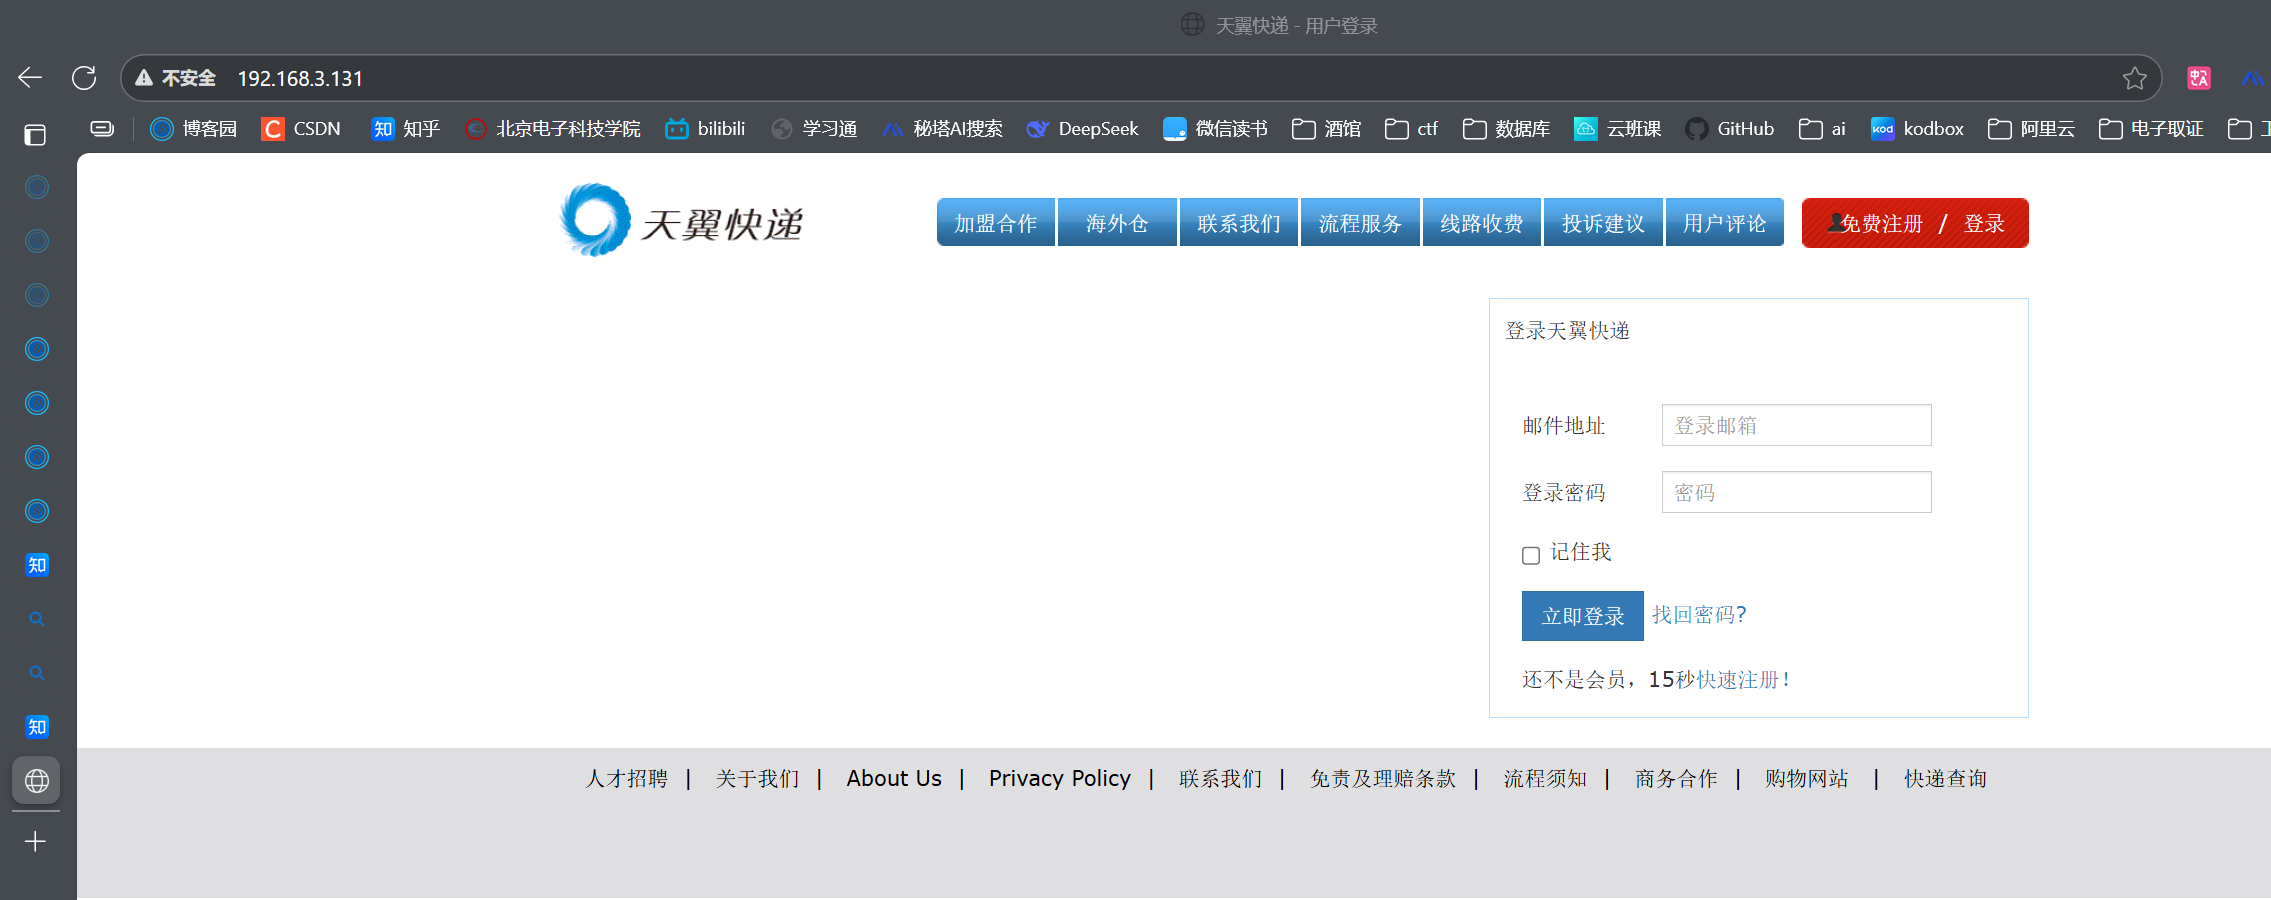Open 联系我们 in the footer
The width and height of the screenshot is (2271, 900).
click(x=1221, y=779)
